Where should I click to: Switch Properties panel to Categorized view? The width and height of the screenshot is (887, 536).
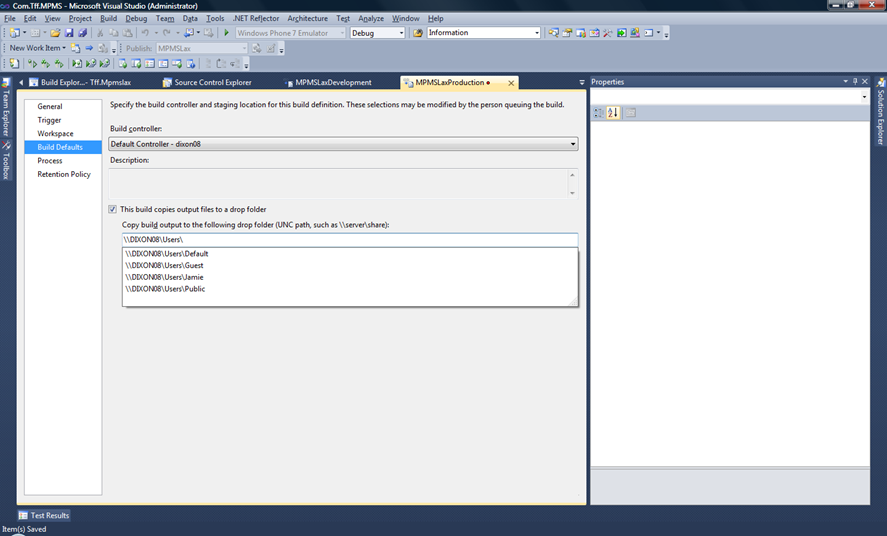tap(599, 113)
